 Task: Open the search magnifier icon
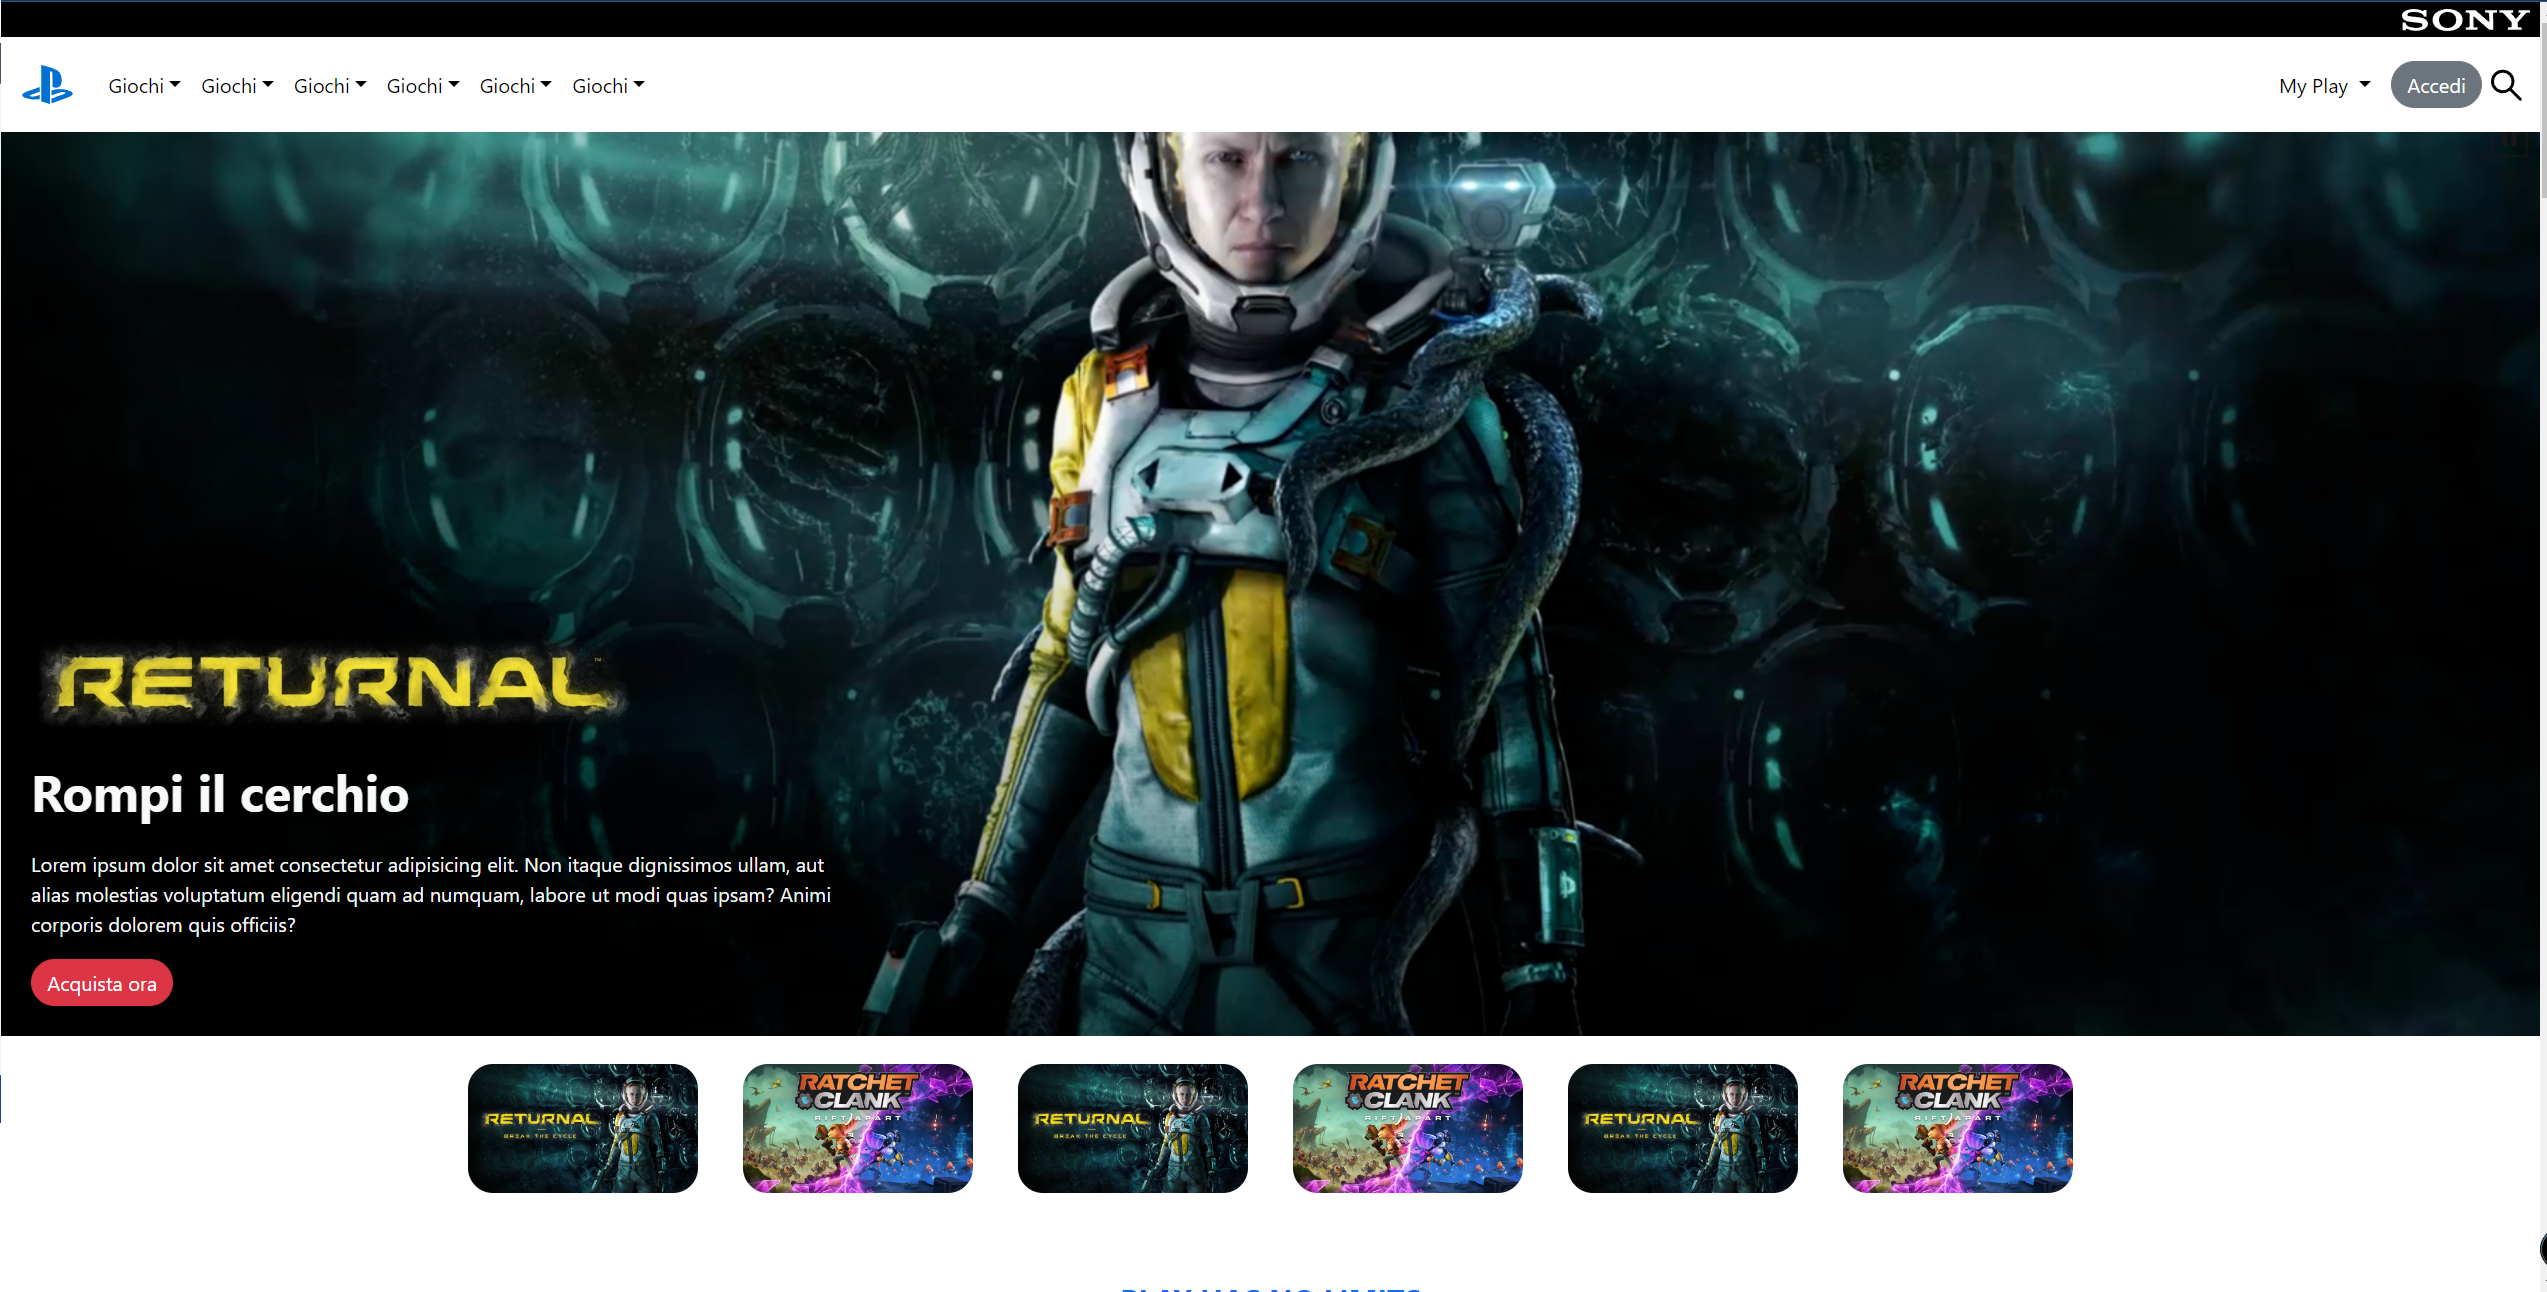click(x=2505, y=86)
